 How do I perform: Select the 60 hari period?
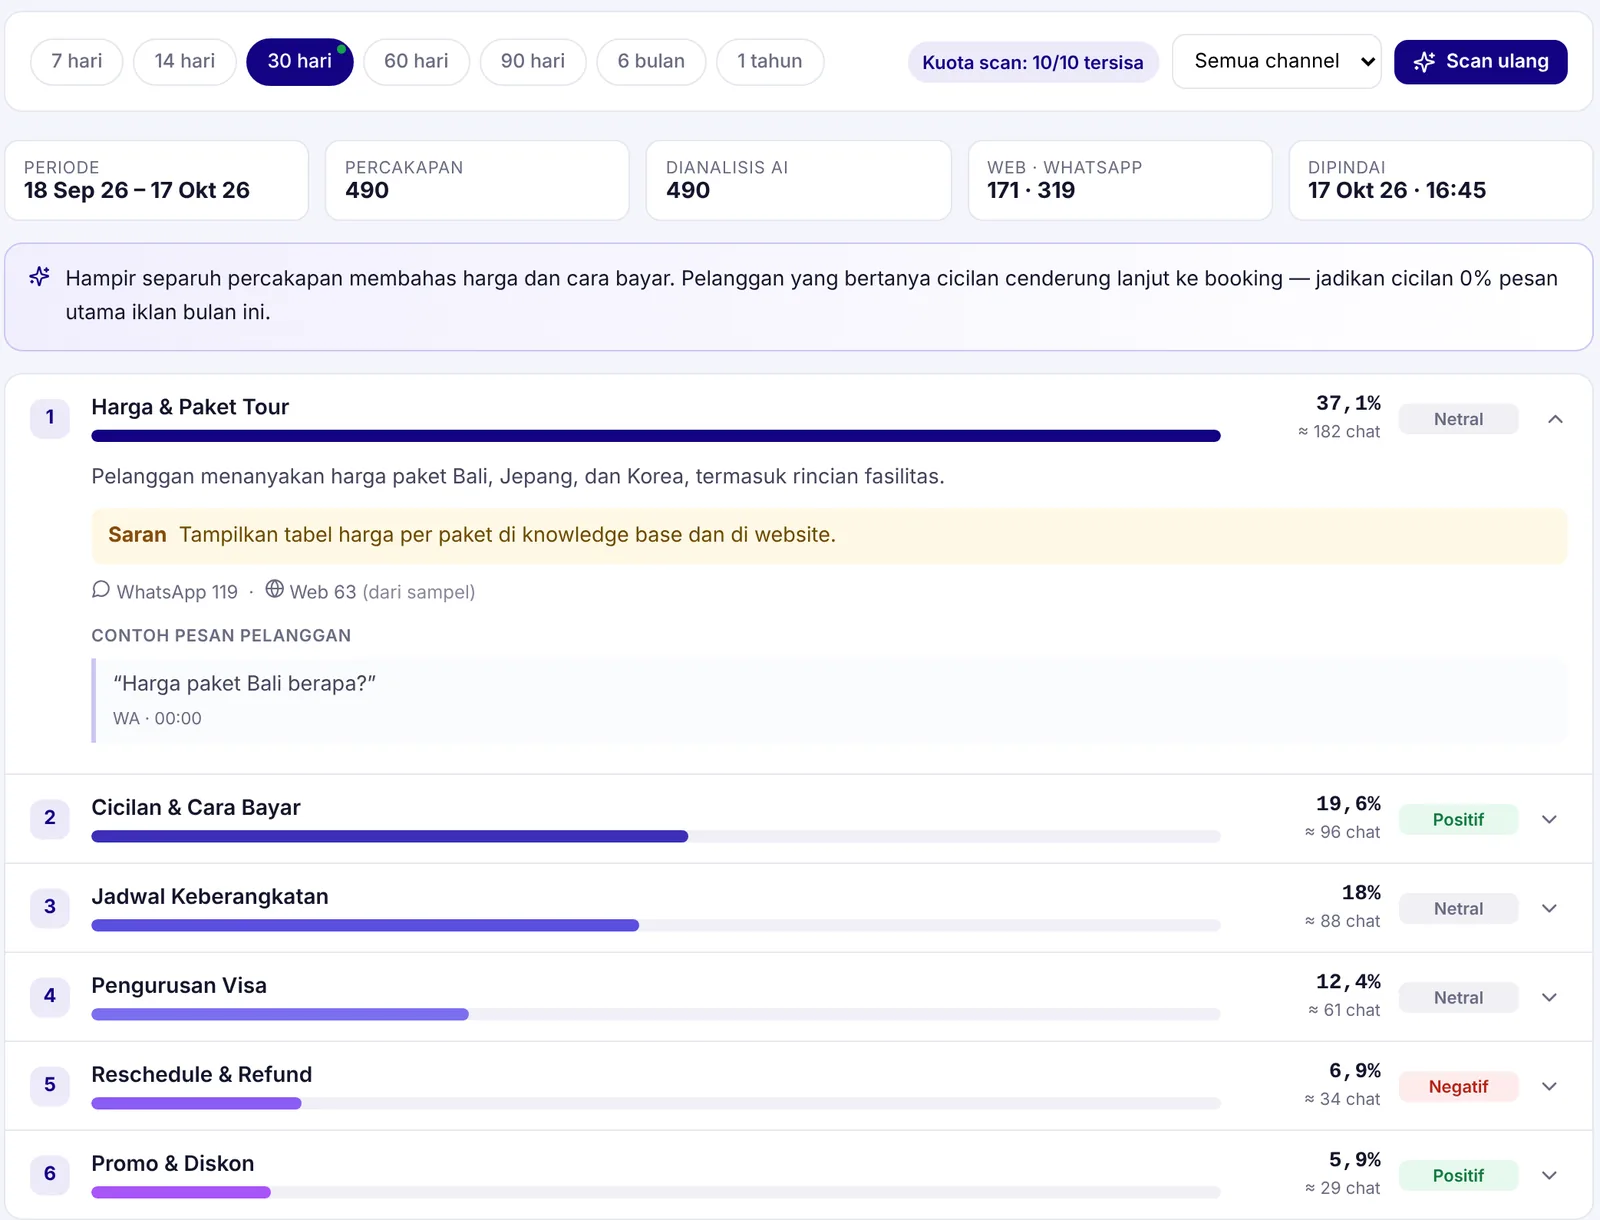coord(416,61)
